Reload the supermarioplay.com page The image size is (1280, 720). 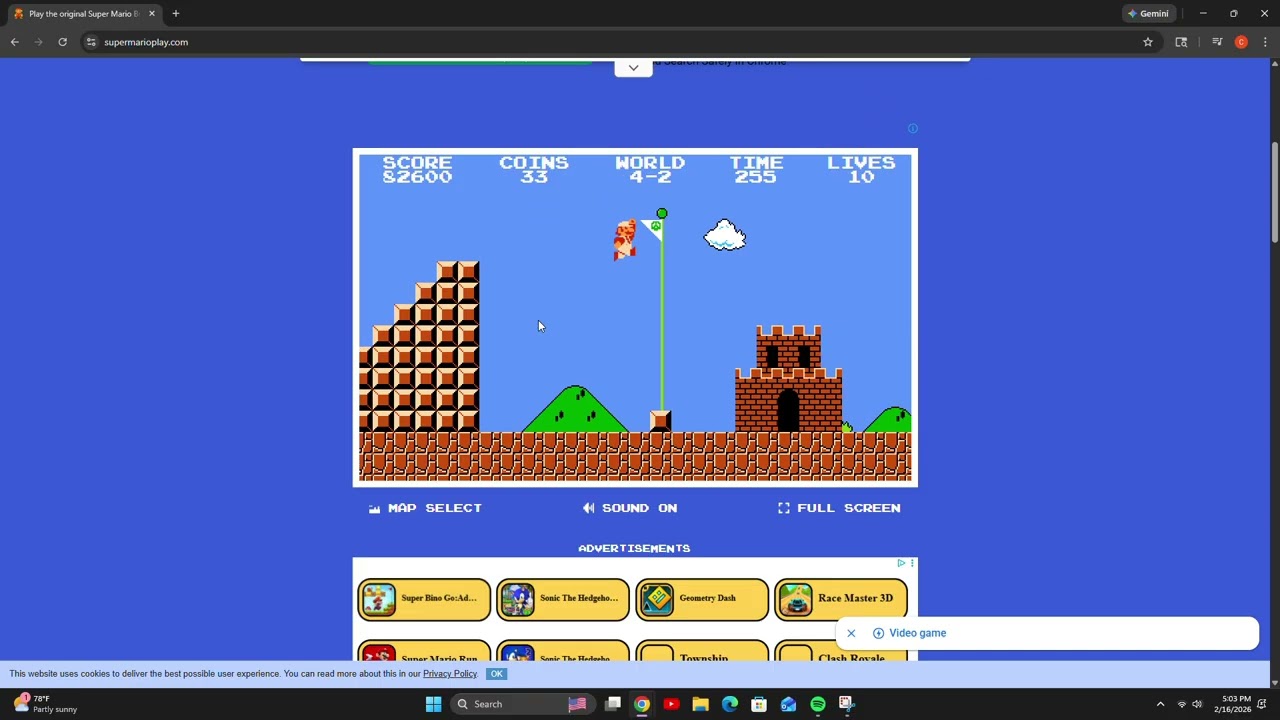click(x=62, y=42)
